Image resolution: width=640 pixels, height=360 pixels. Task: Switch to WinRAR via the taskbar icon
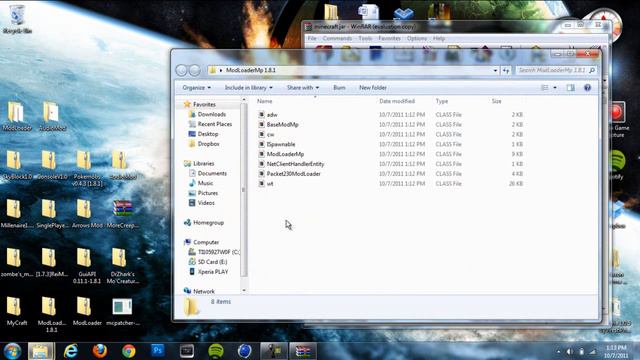pyautogui.click(x=302, y=351)
